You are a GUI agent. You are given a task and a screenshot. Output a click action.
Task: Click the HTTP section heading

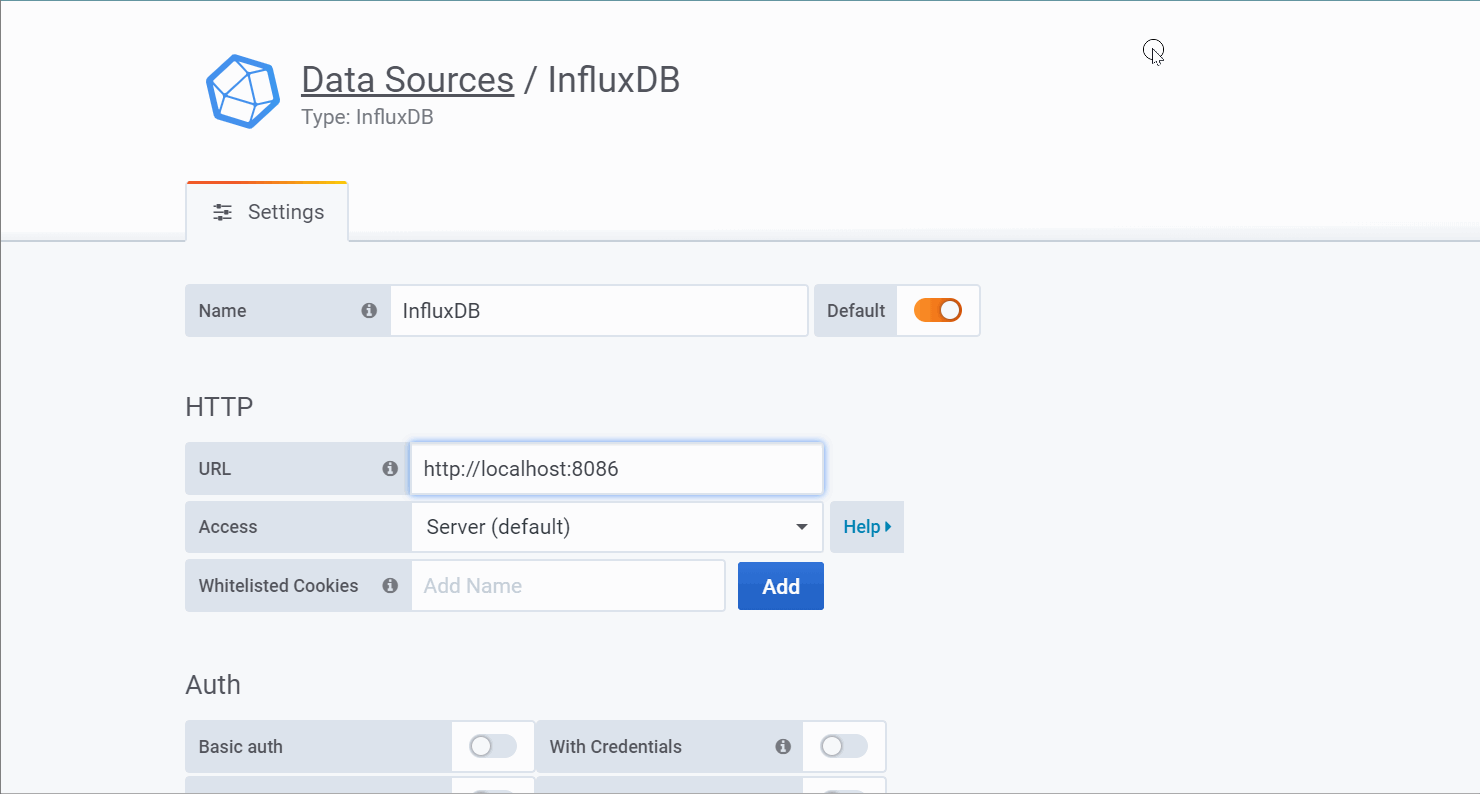pyautogui.click(x=219, y=407)
